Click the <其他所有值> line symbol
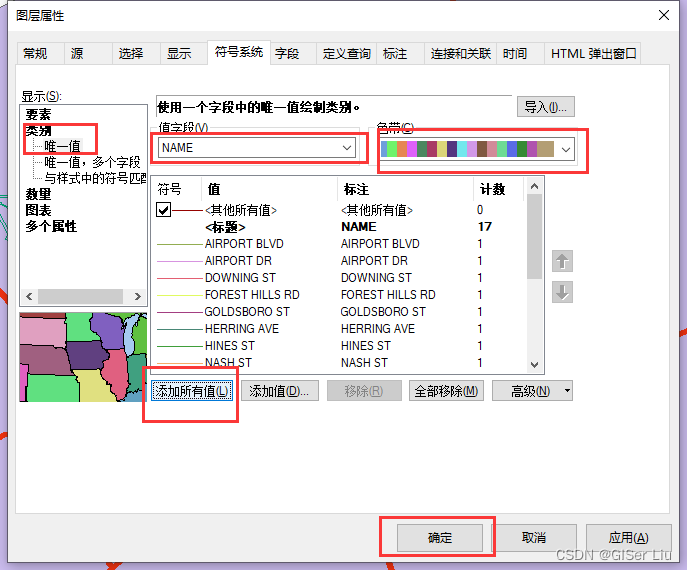687x570 pixels. click(x=188, y=210)
